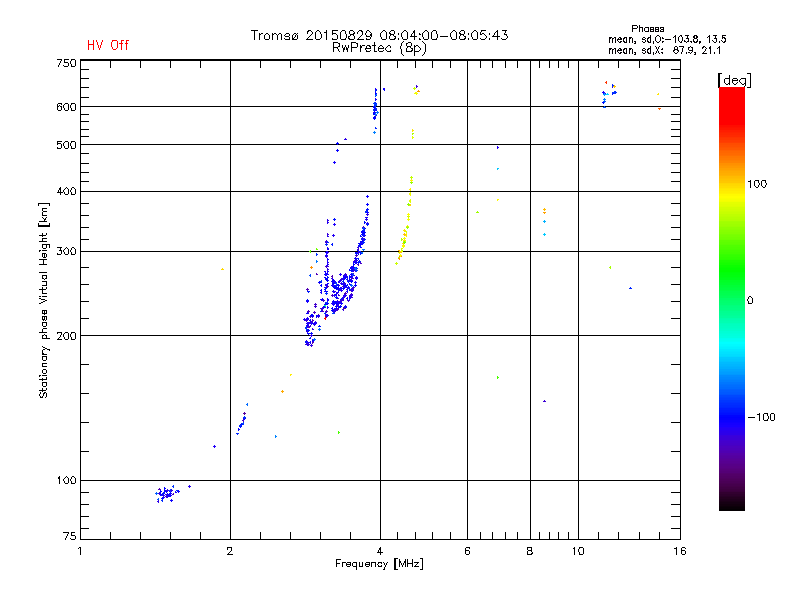The image size is (800, 600).
Task: Click the "6" frequency axis tick label
Action: coord(467,551)
